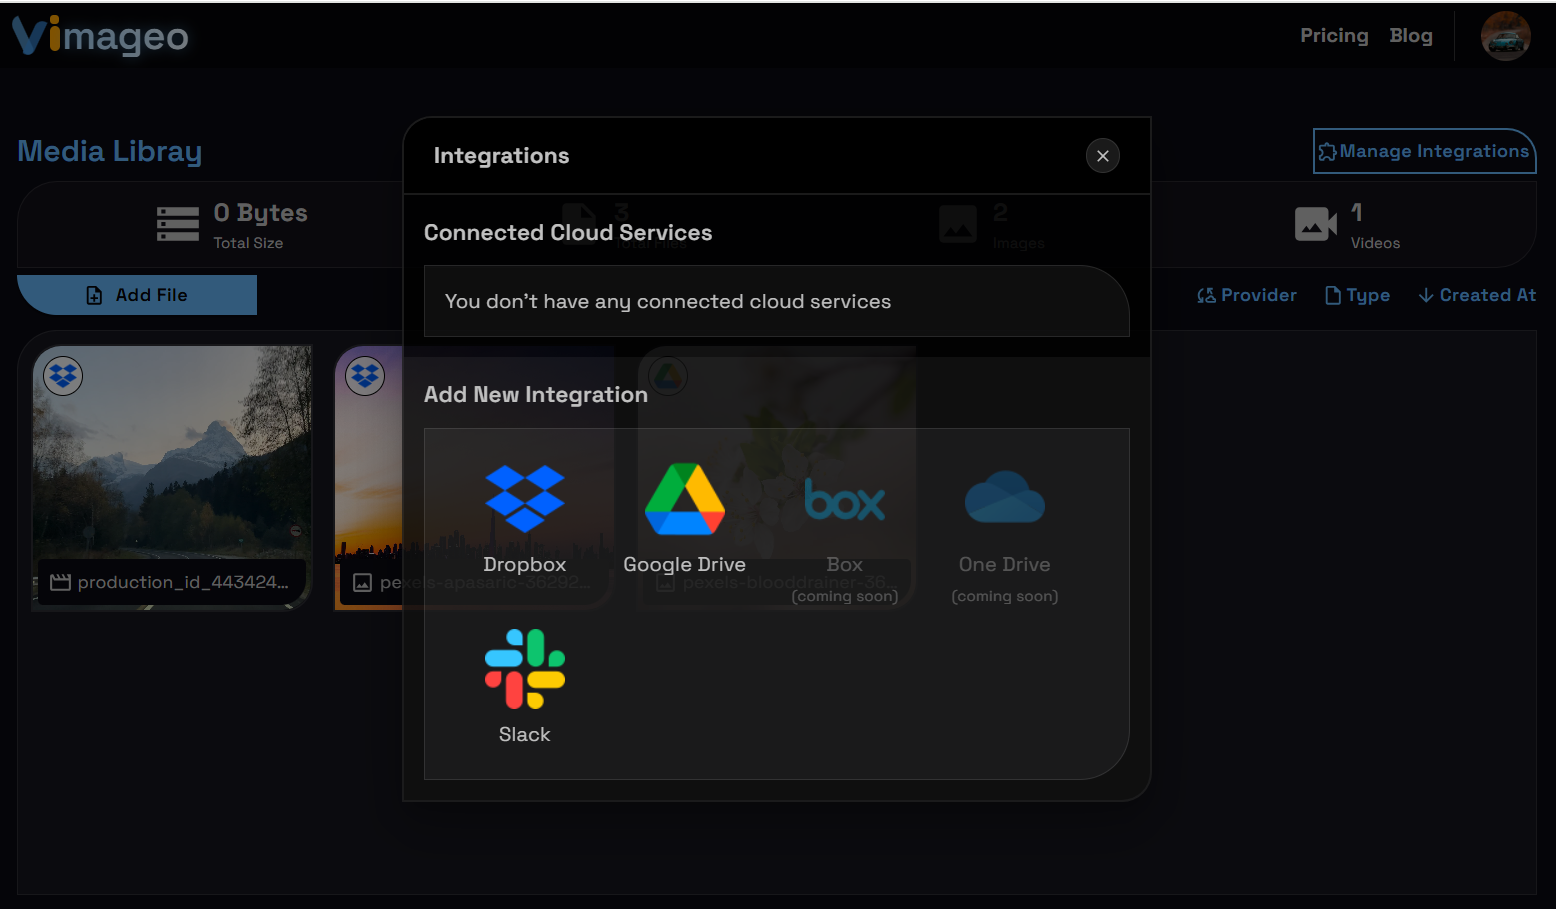This screenshot has height=909, width=1556.
Task: Open the Blog link
Action: (x=1410, y=36)
